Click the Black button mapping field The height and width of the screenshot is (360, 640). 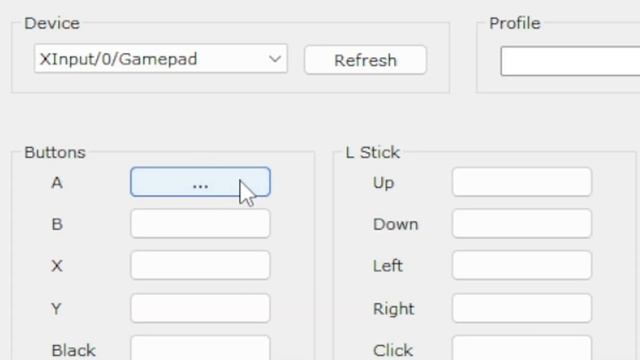[200, 348]
